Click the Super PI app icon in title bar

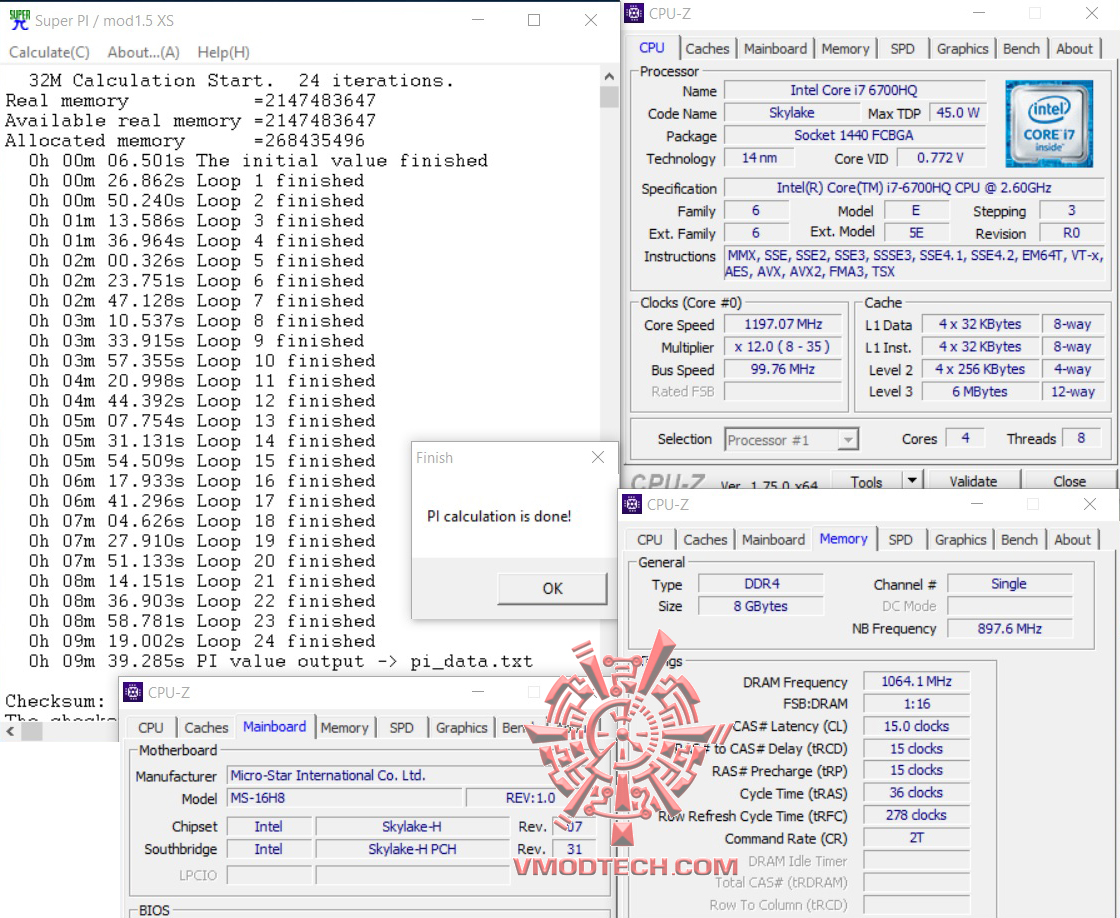tap(19, 20)
